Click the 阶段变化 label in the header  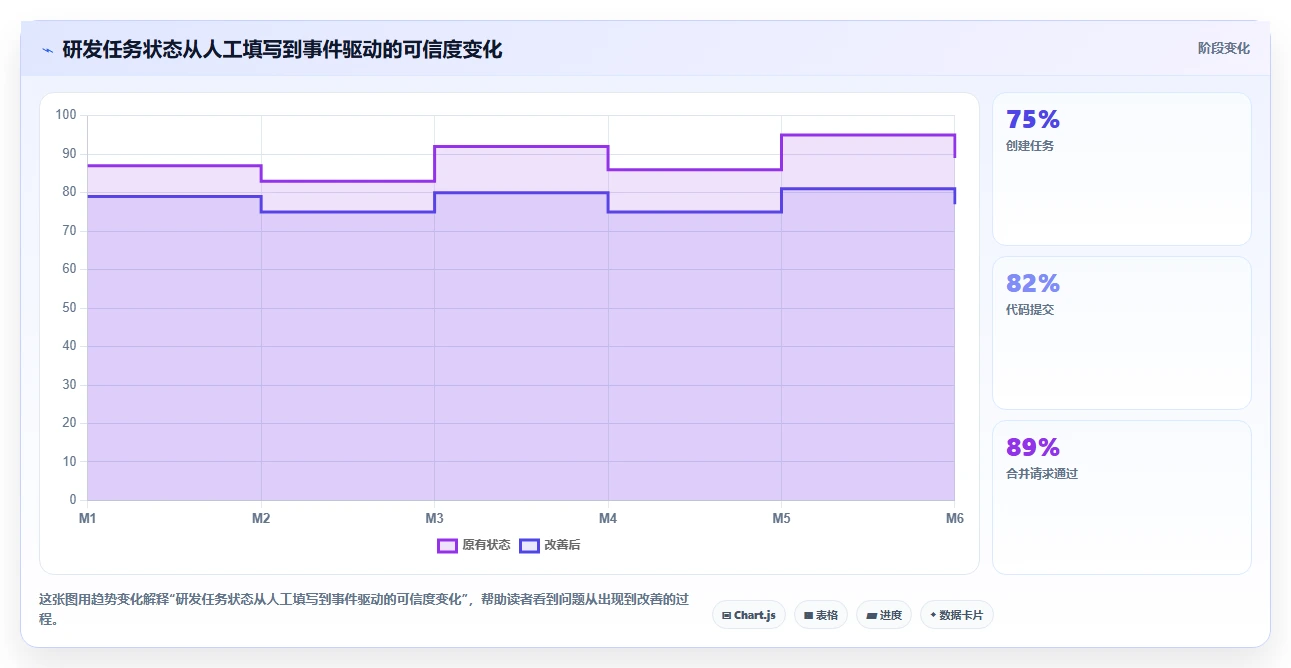click(1224, 48)
